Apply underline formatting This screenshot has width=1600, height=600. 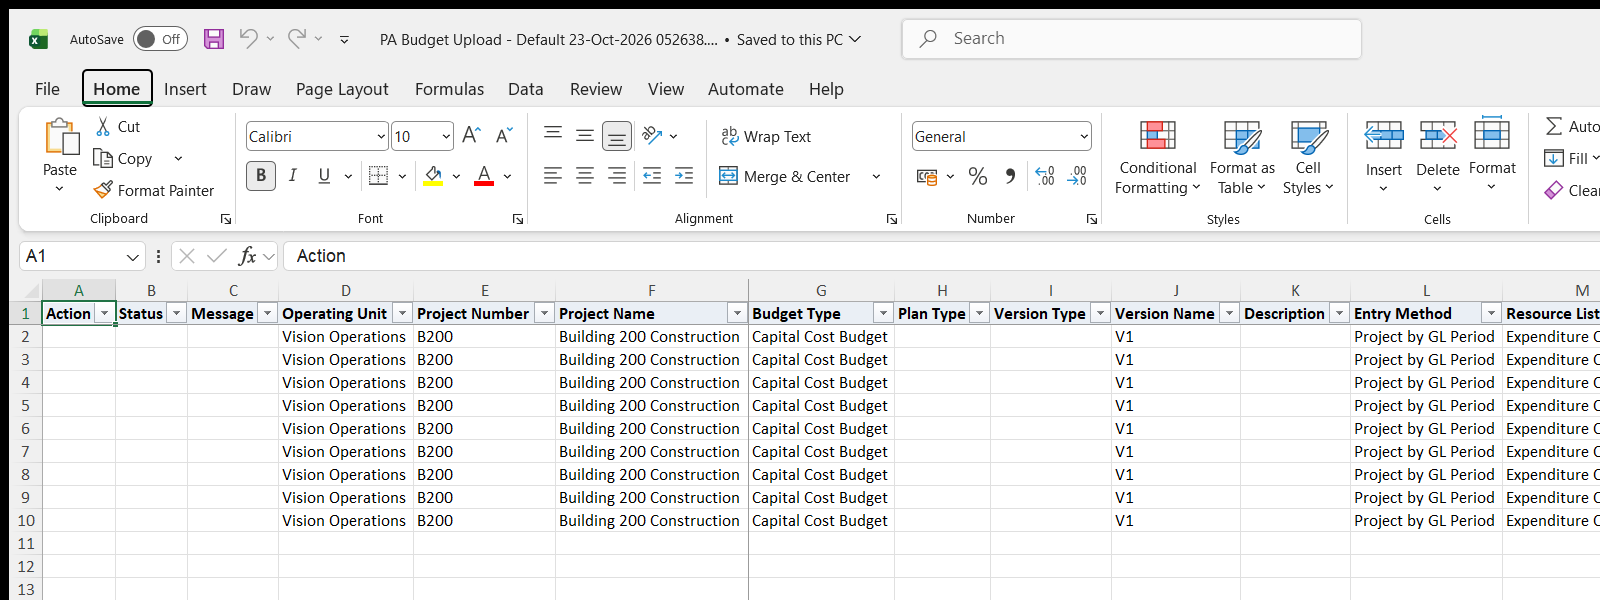point(324,176)
